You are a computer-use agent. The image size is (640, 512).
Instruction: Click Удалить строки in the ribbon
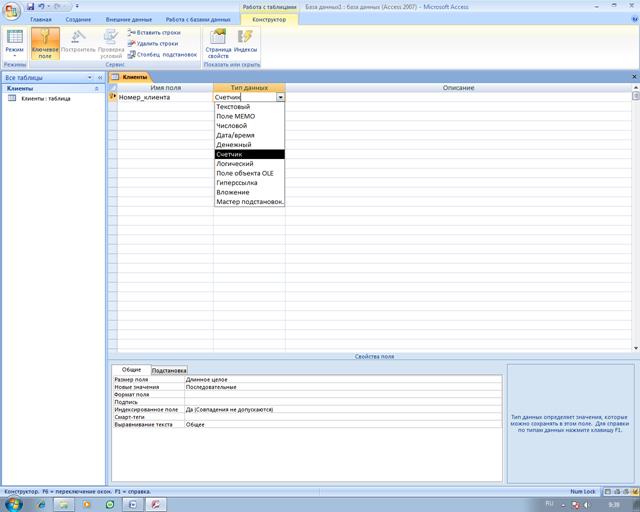[x=157, y=43]
